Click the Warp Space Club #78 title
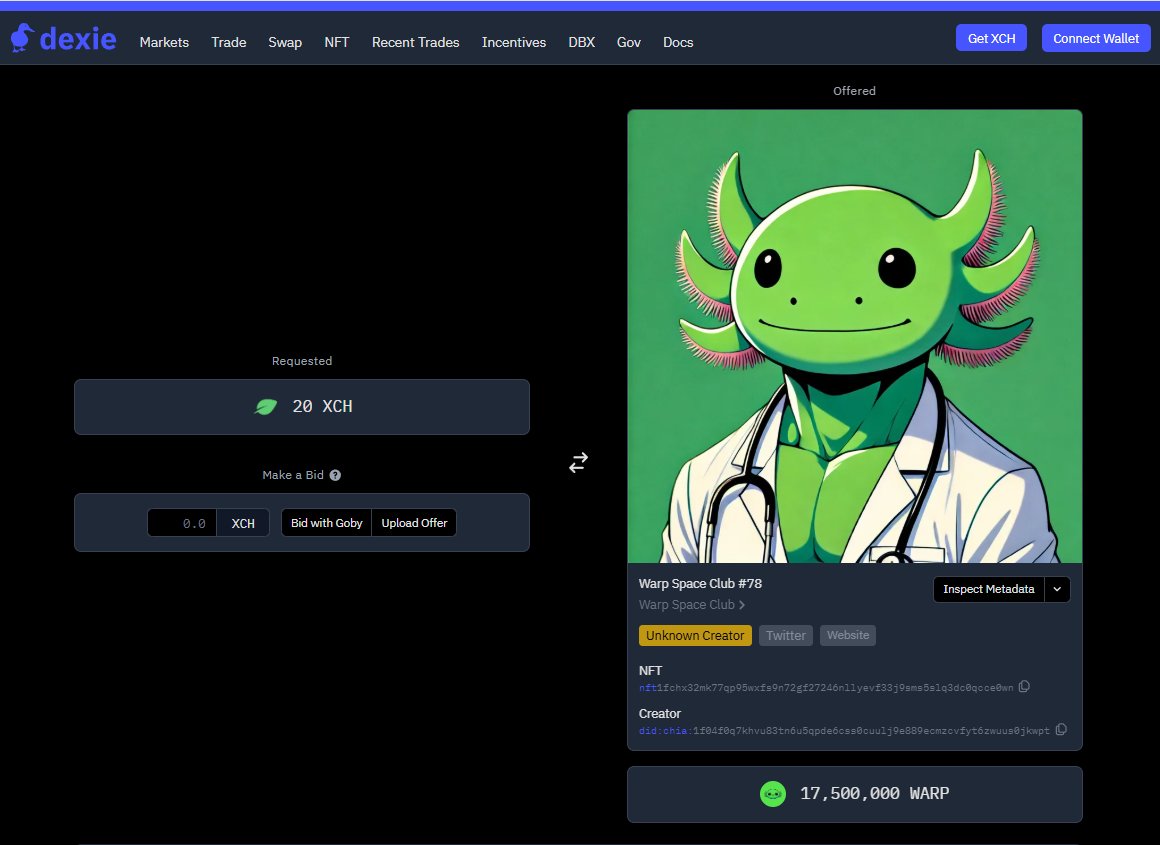The image size is (1160, 845). 700,584
